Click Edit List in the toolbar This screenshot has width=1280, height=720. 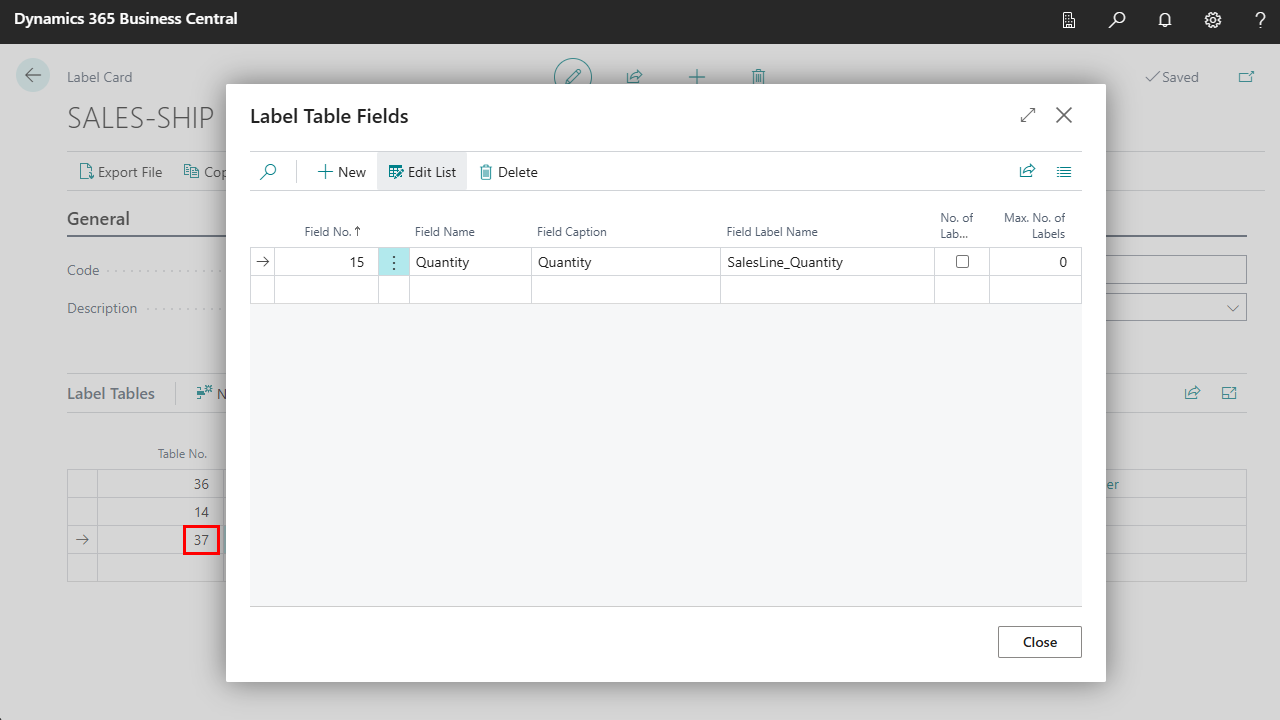422,172
